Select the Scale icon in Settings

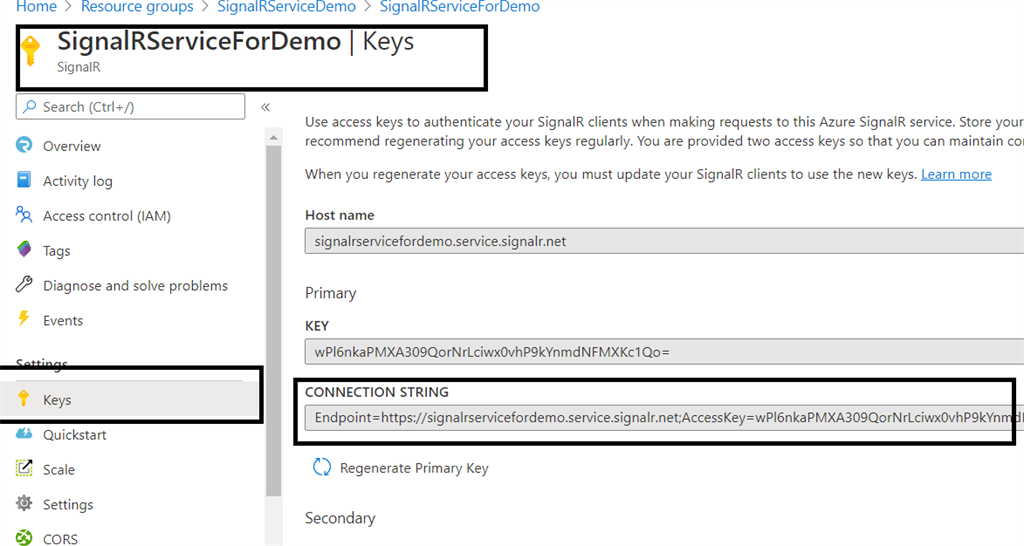point(24,468)
